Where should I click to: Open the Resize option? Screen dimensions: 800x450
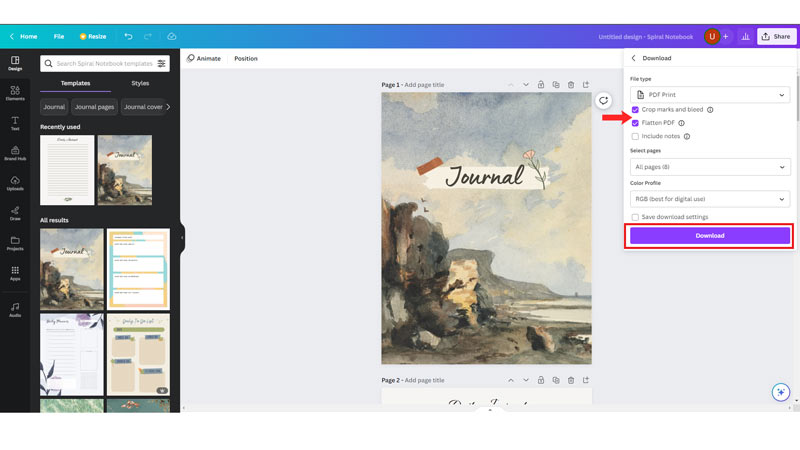click(x=93, y=36)
